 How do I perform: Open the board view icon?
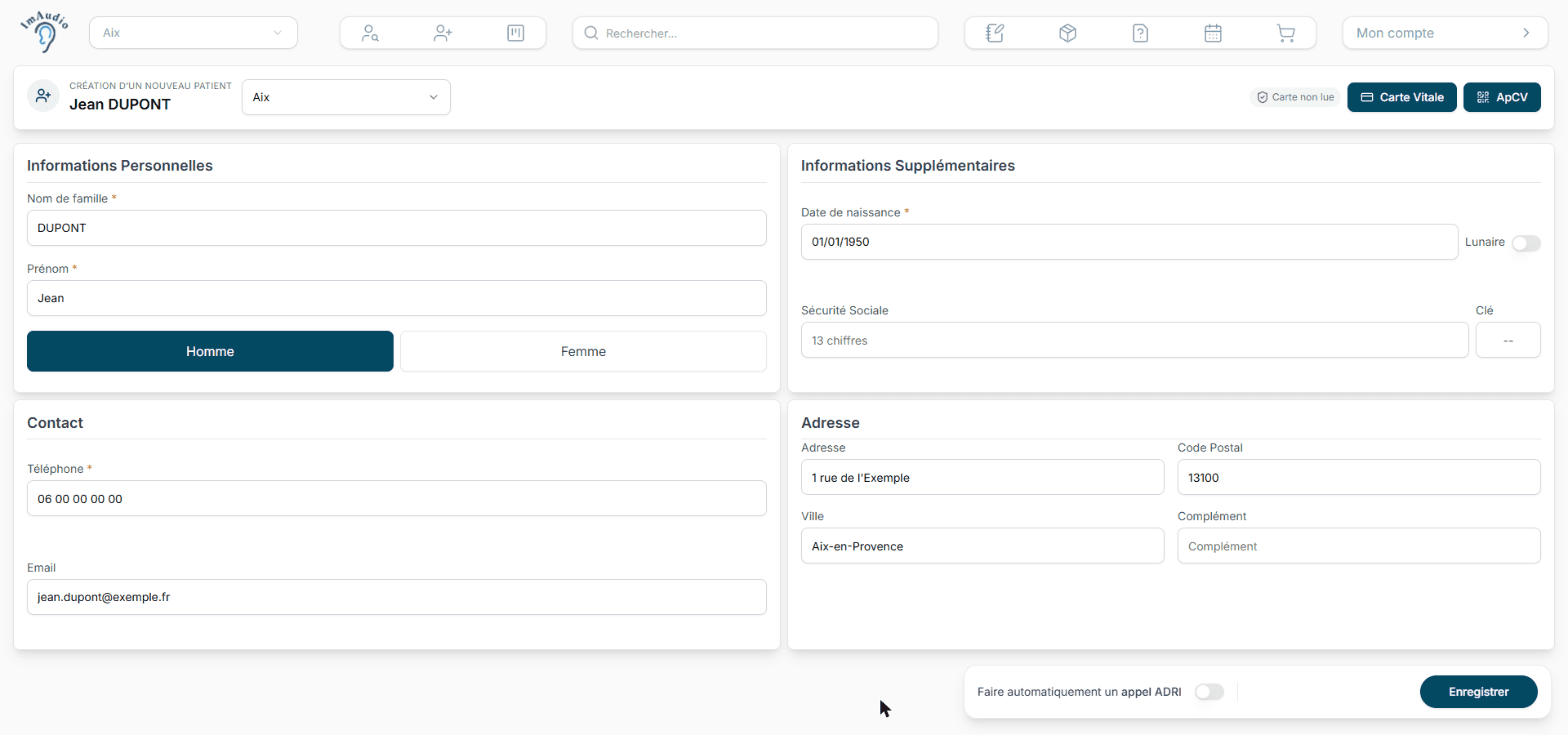coord(516,33)
